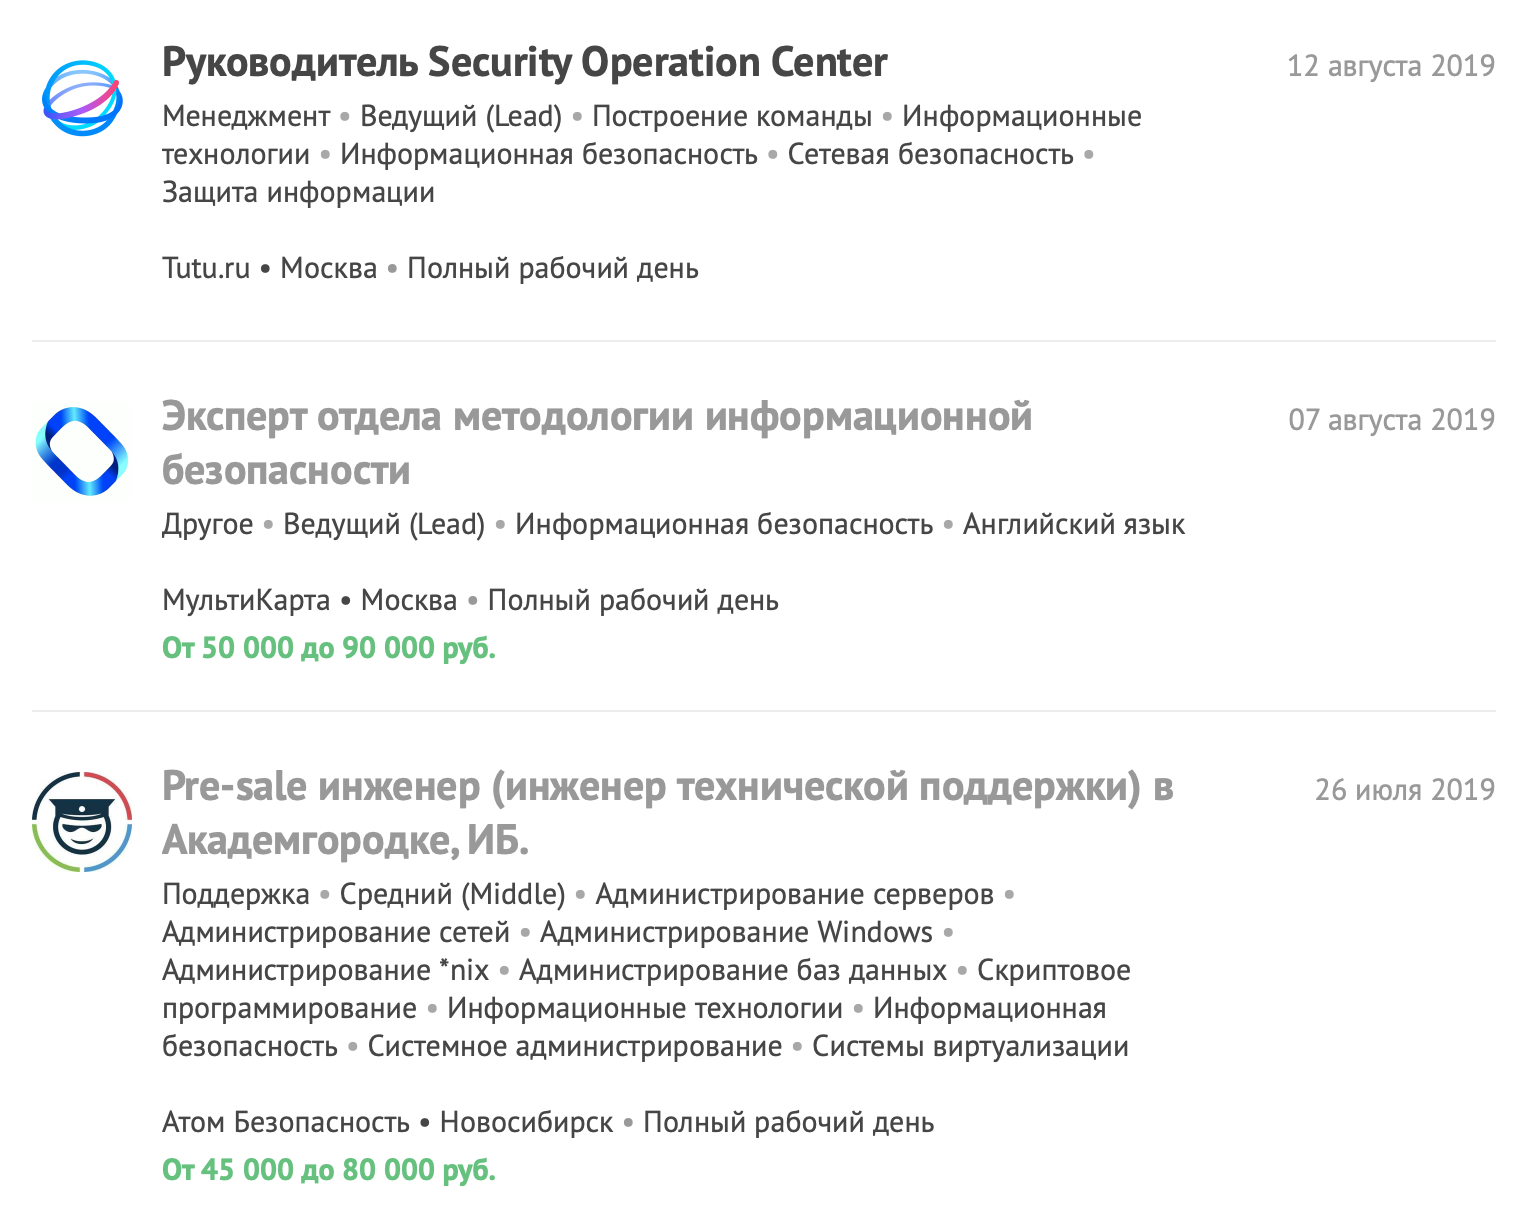Select the Менеджмент tag
This screenshot has height=1226, width=1528.
[246, 117]
